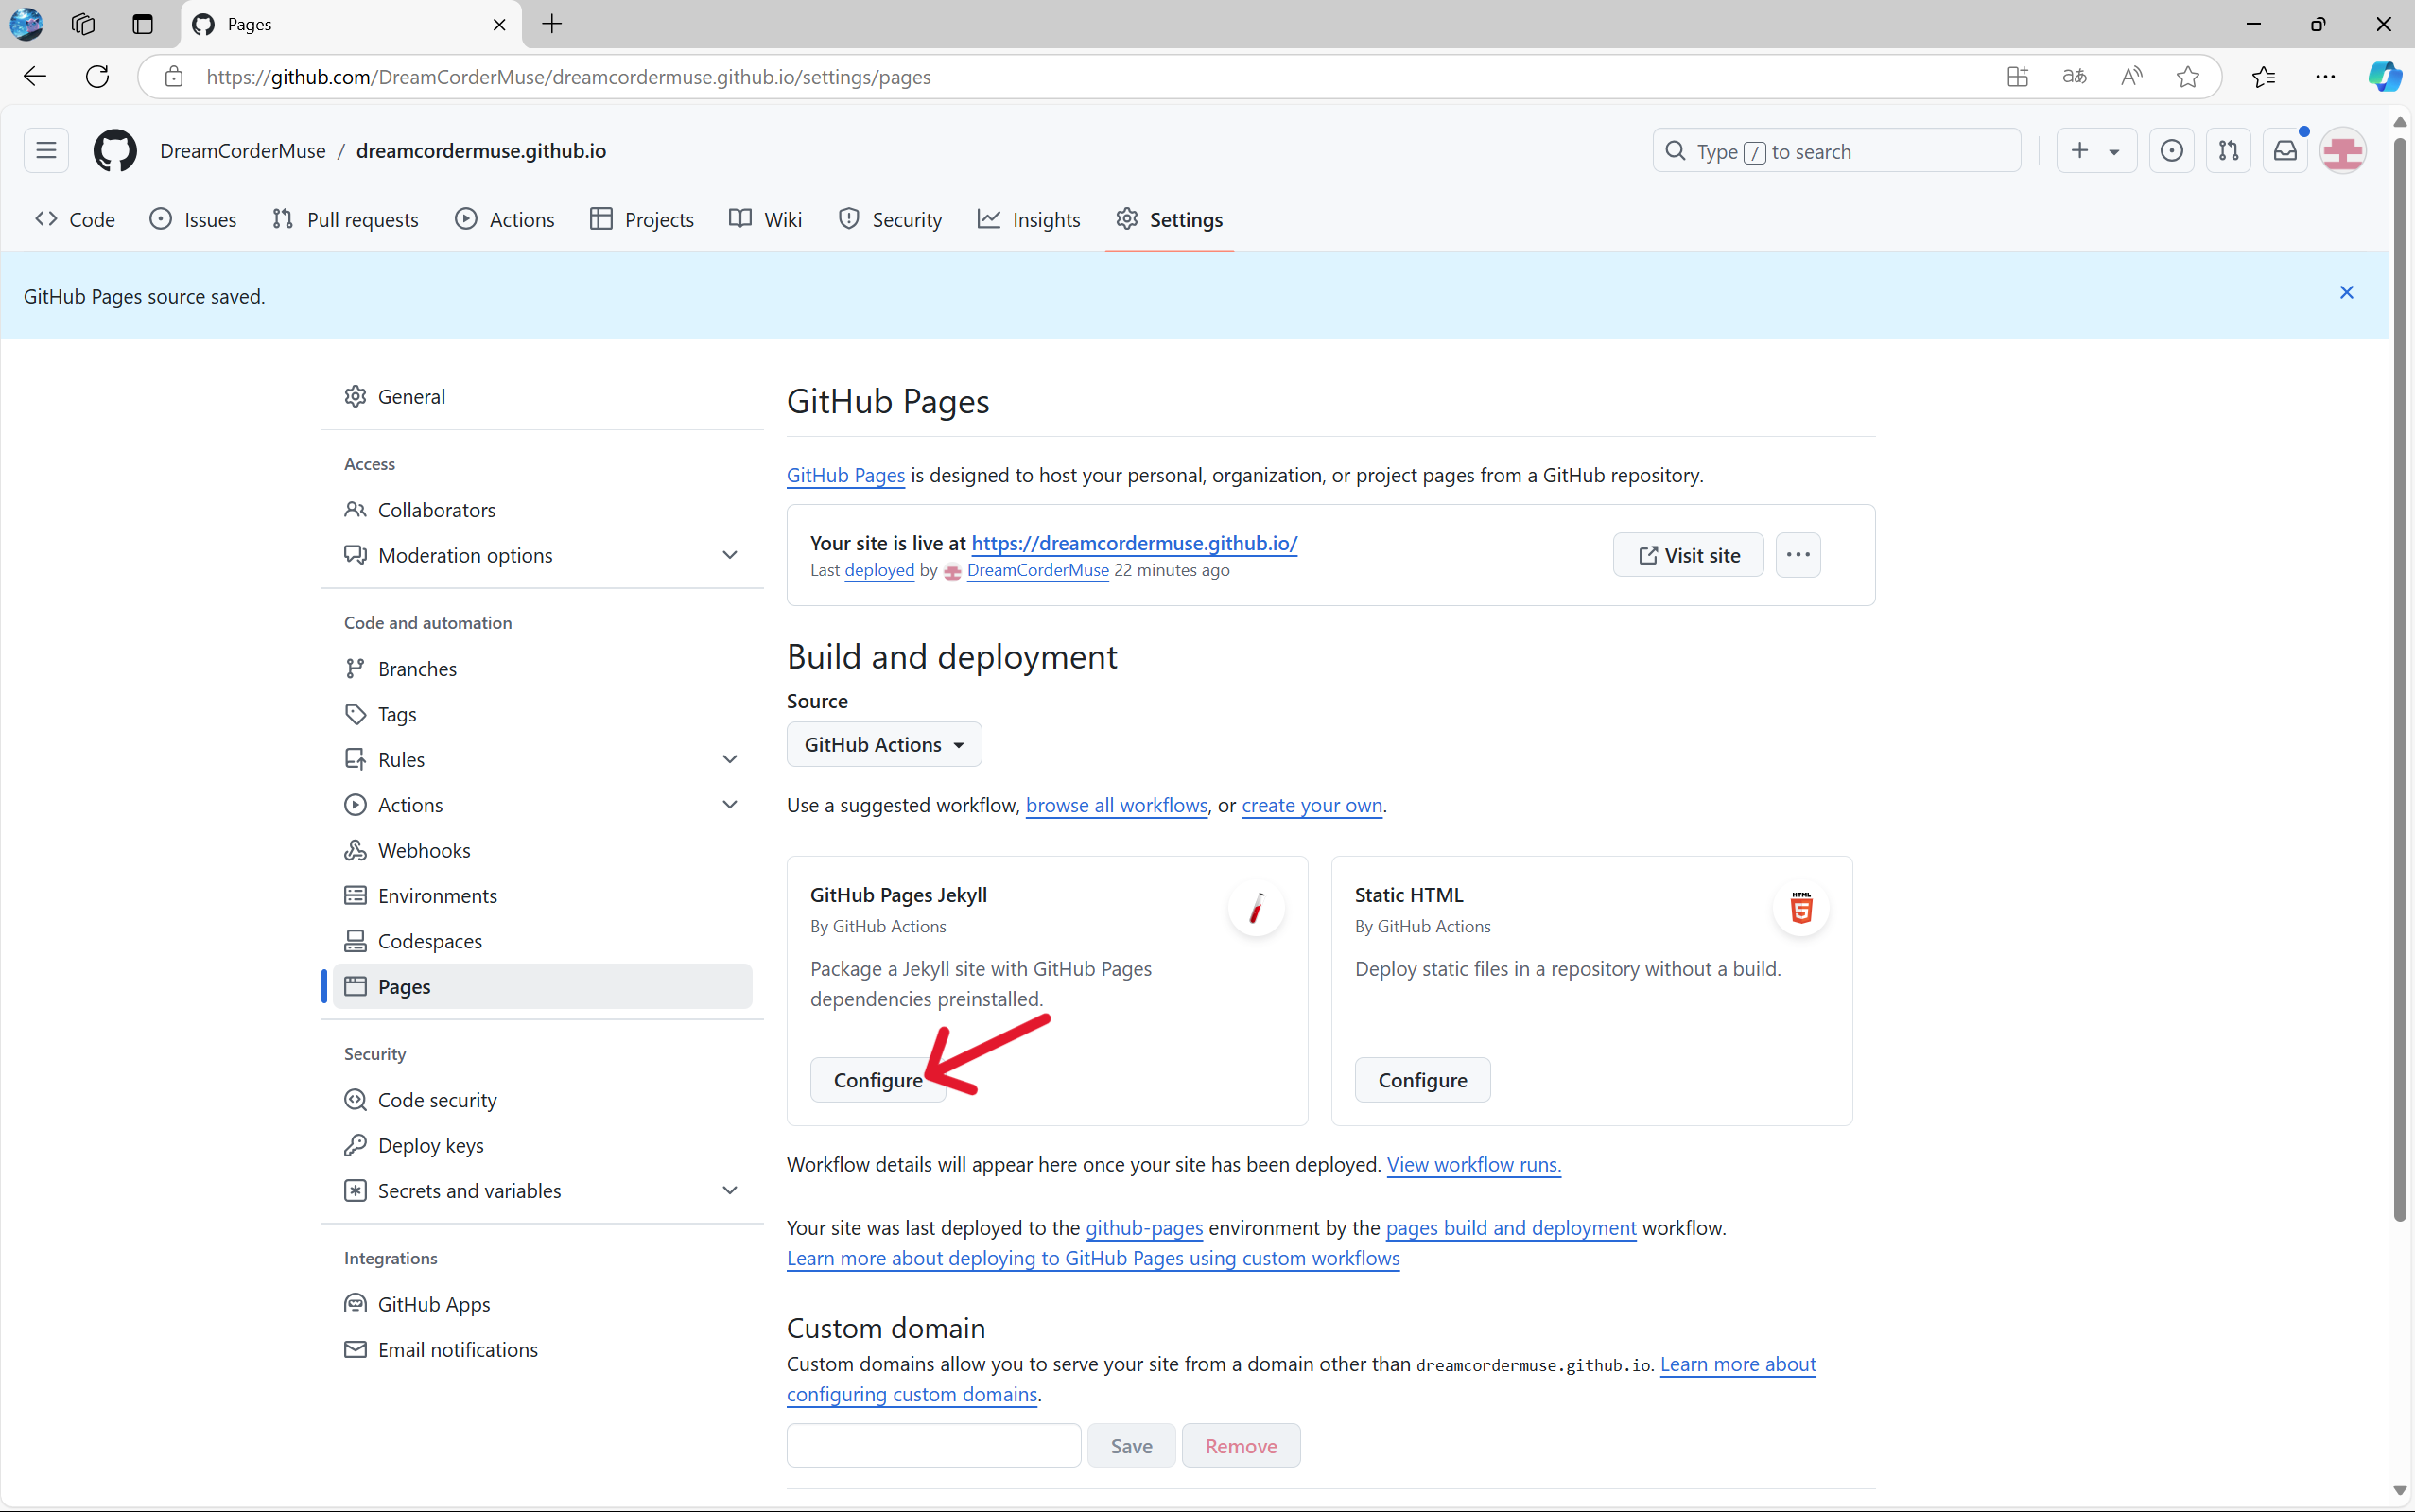The width and height of the screenshot is (2415, 1512).
Task: Click the site info lock icon
Action: [173, 77]
